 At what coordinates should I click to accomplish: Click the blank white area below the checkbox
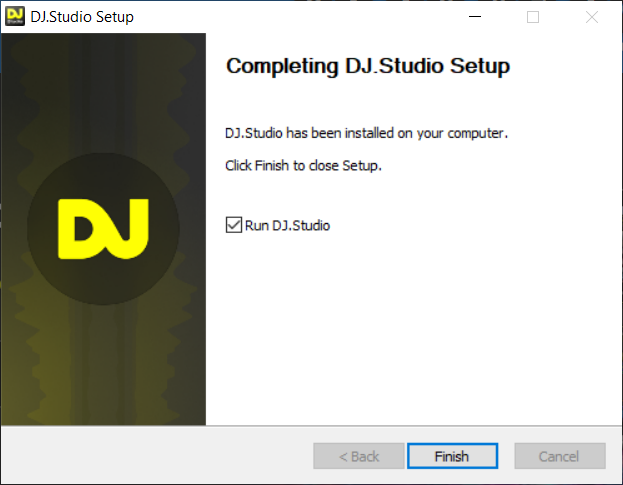[x=413, y=330]
